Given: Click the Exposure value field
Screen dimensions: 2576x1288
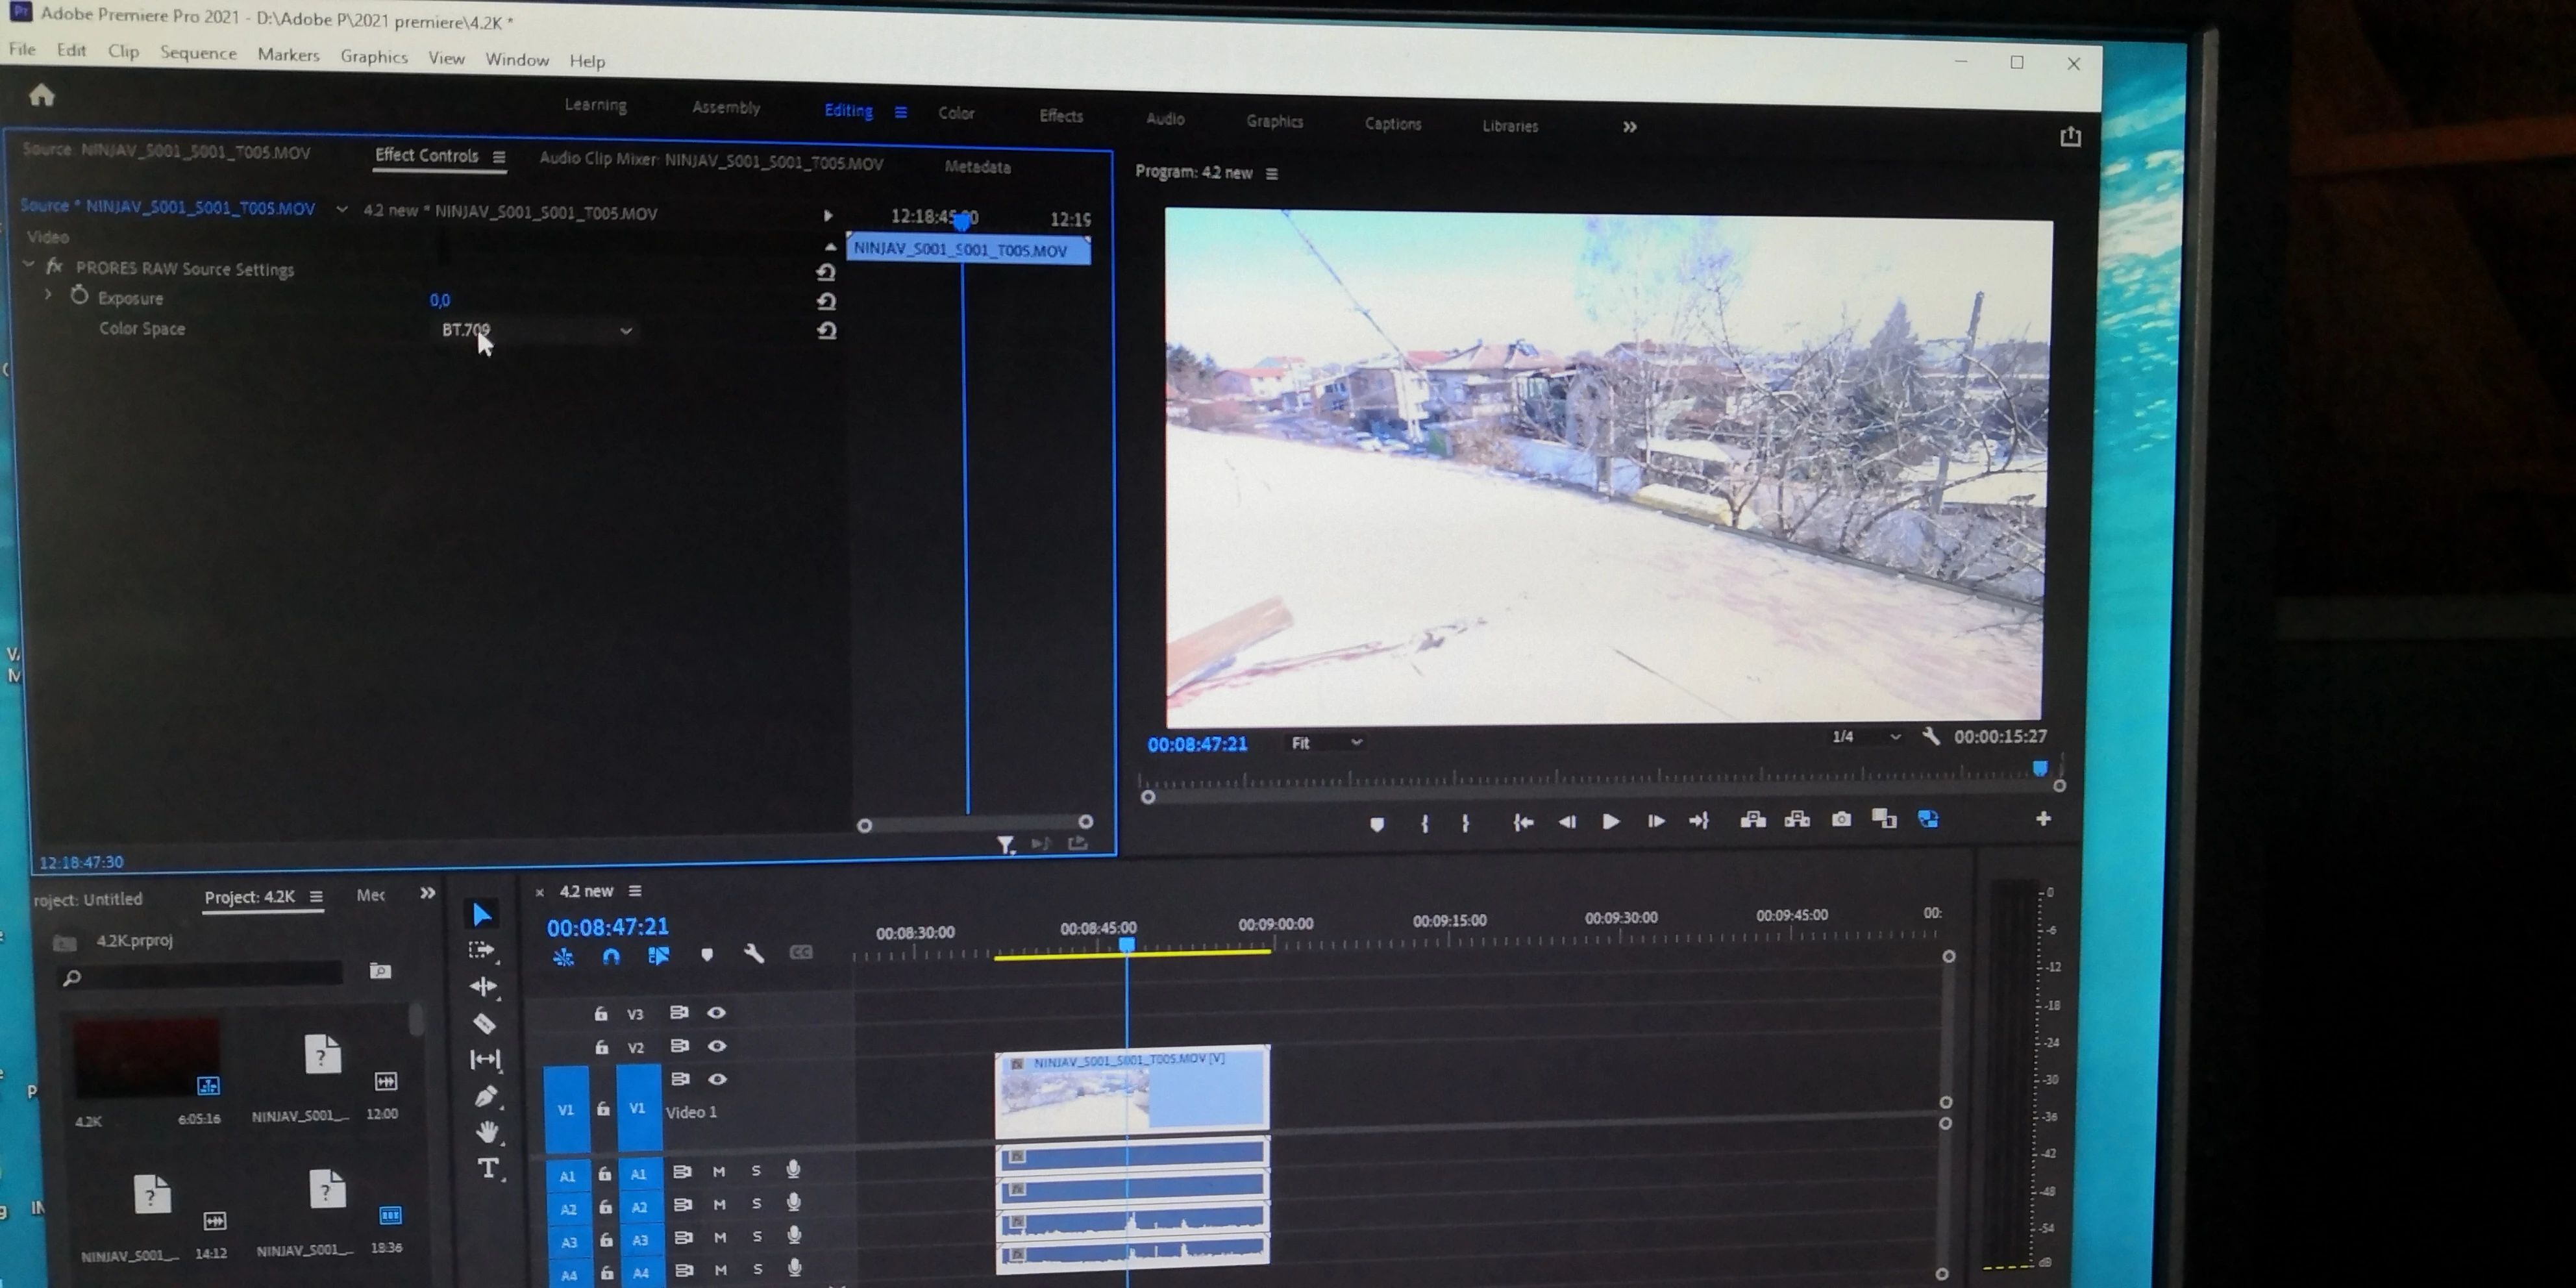Looking at the screenshot, I should tap(440, 300).
